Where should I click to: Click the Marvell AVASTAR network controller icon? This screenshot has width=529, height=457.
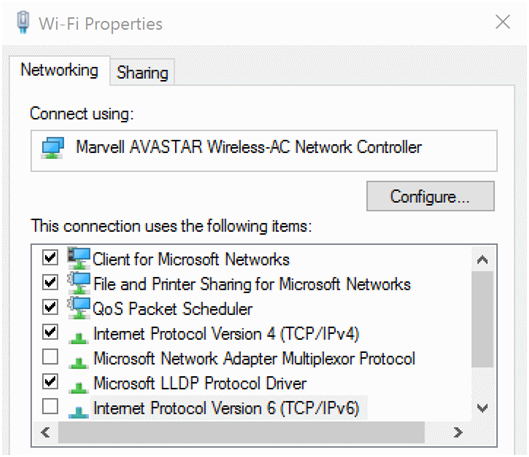(x=52, y=148)
